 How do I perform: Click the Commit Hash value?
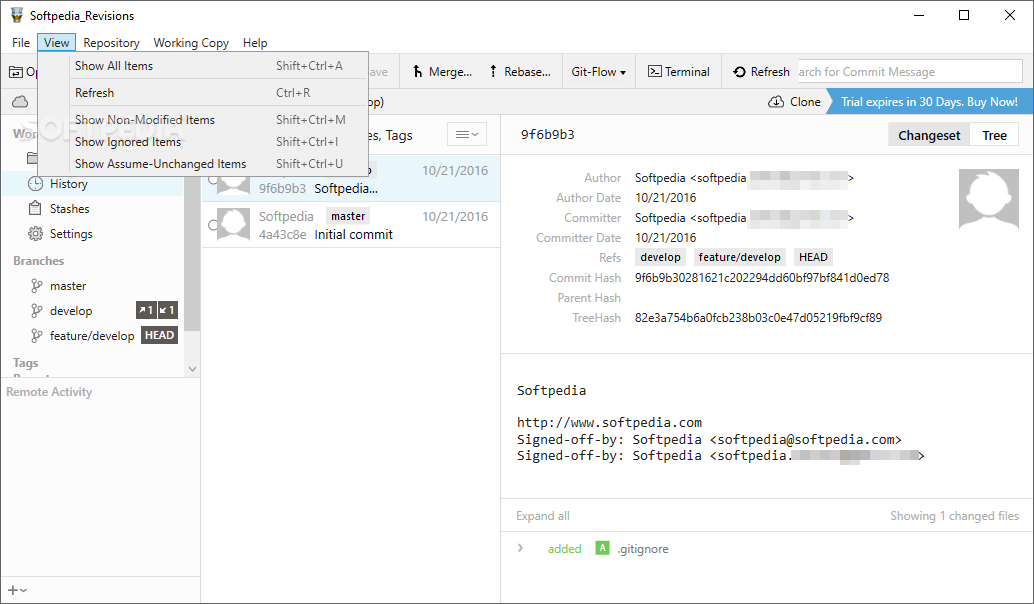coord(762,278)
